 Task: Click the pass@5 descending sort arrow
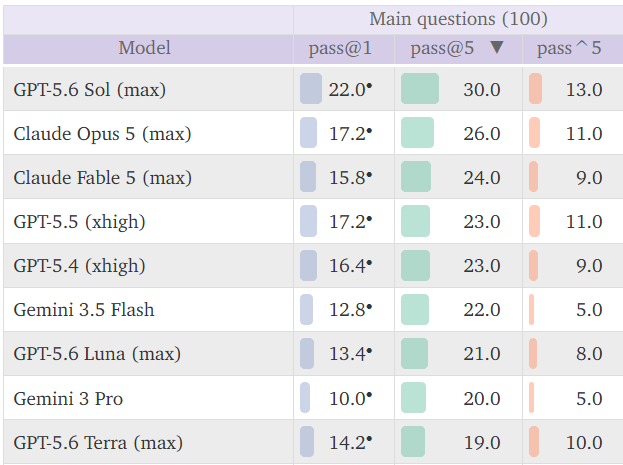point(497,47)
